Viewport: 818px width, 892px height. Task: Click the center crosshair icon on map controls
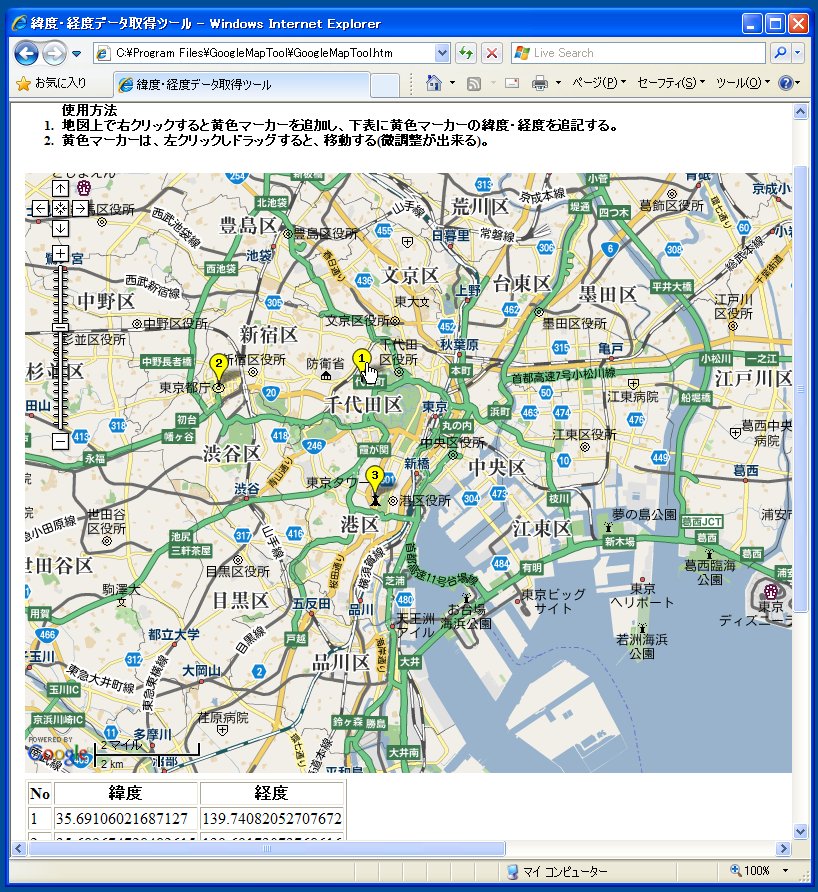click(x=60, y=208)
